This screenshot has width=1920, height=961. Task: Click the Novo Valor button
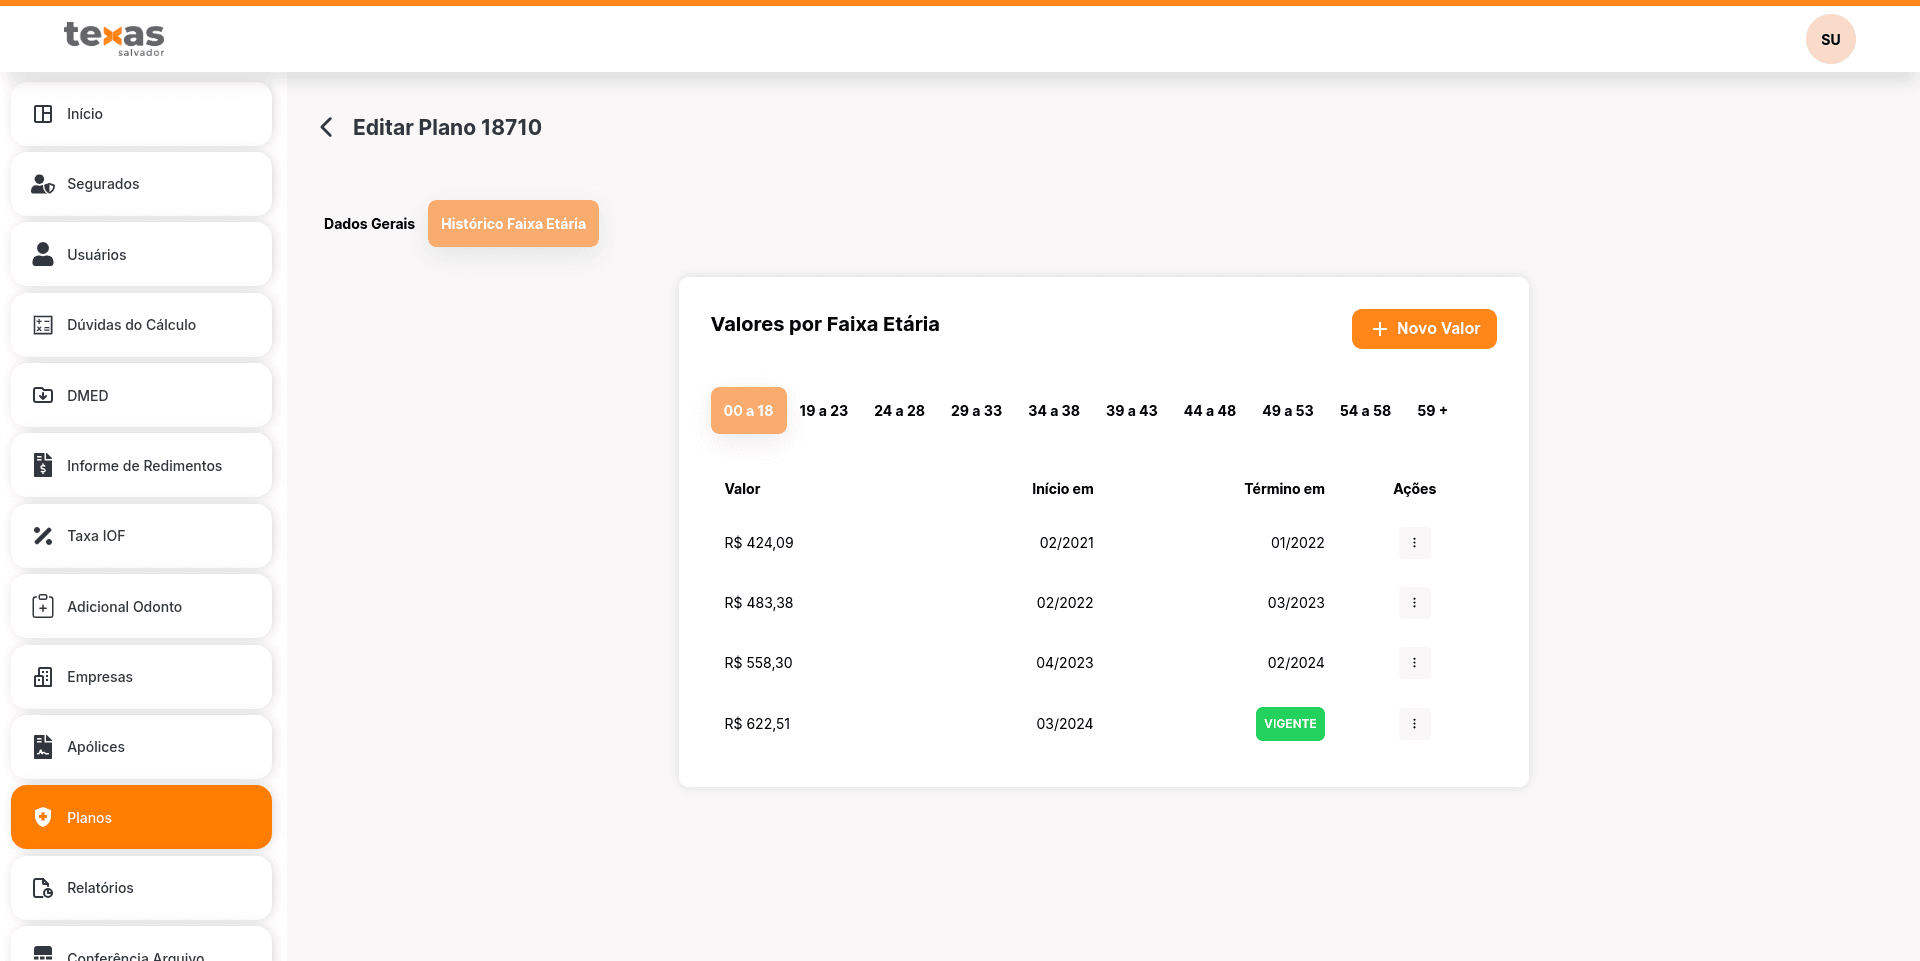(1424, 329)
